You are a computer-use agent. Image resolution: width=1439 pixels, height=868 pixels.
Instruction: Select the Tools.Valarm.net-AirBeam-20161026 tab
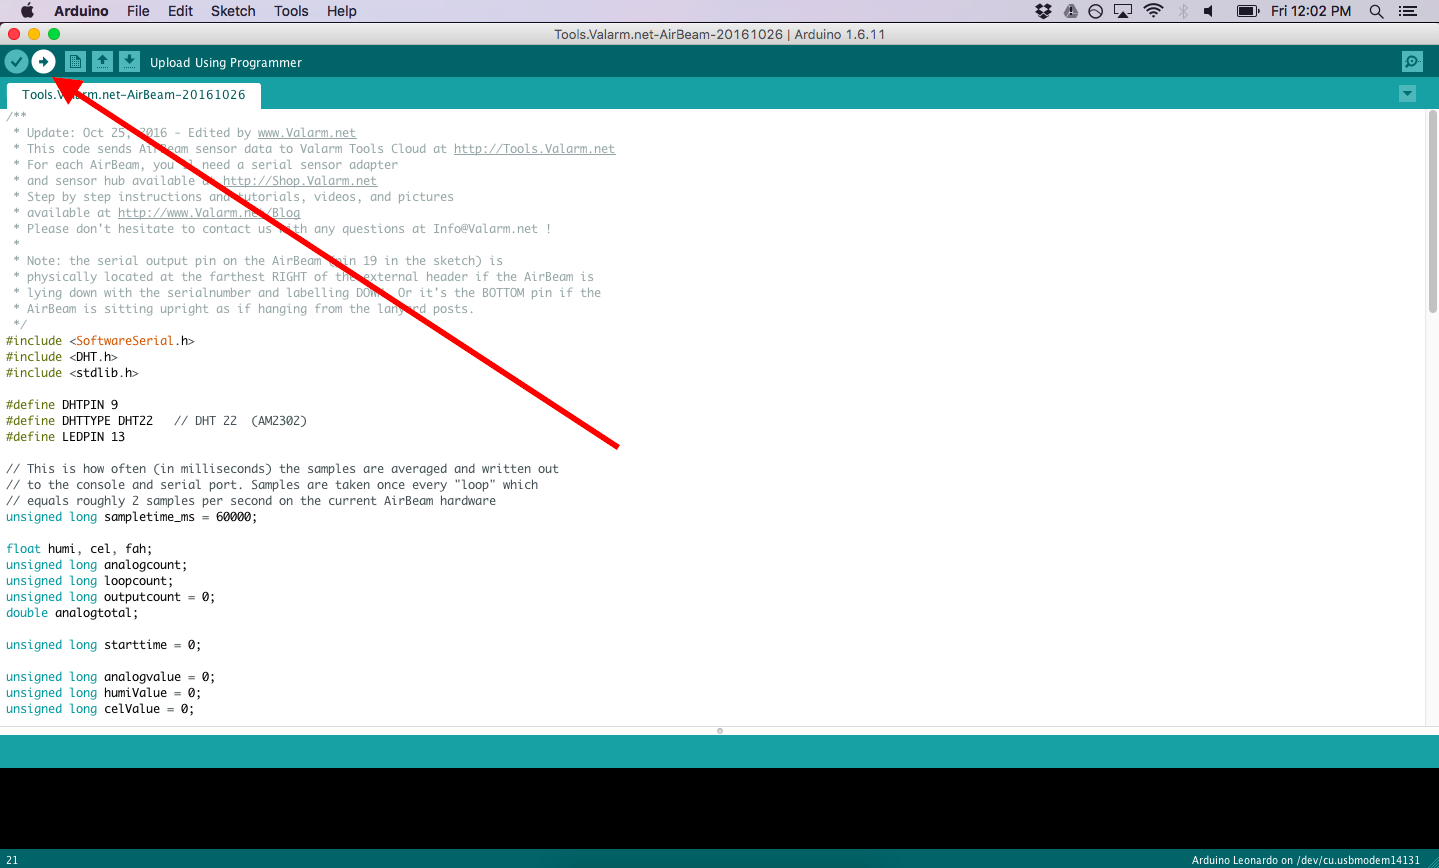134,95
